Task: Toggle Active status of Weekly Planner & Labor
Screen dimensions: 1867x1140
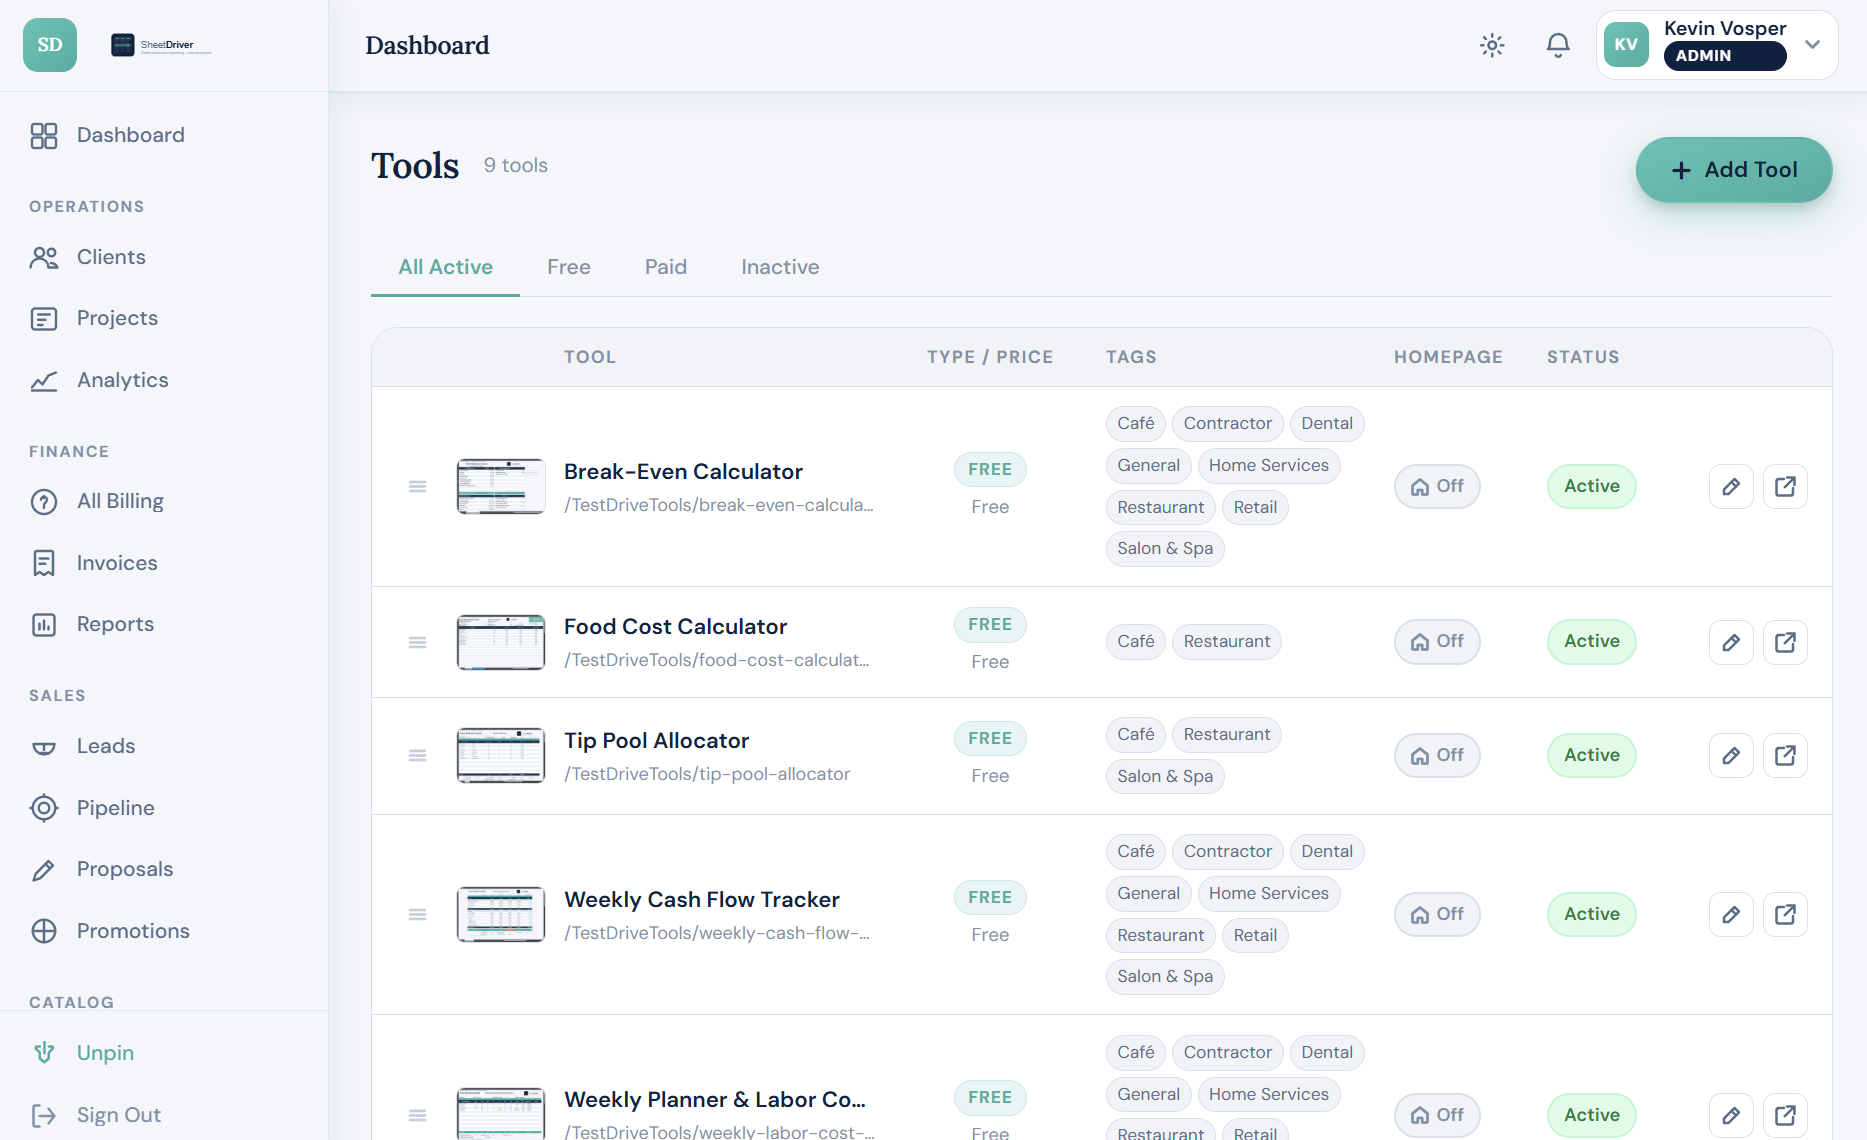Action: coord(1592,1115)
